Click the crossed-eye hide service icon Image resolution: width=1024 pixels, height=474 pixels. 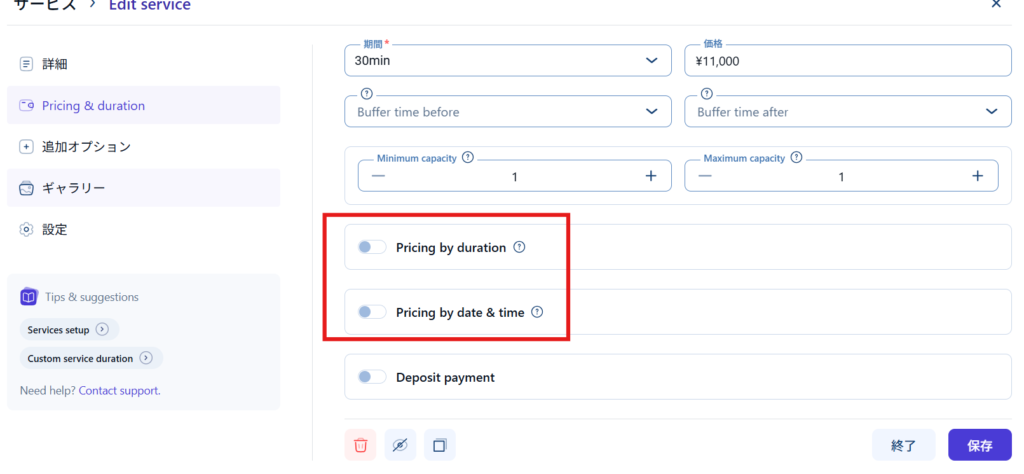[400, 445]
